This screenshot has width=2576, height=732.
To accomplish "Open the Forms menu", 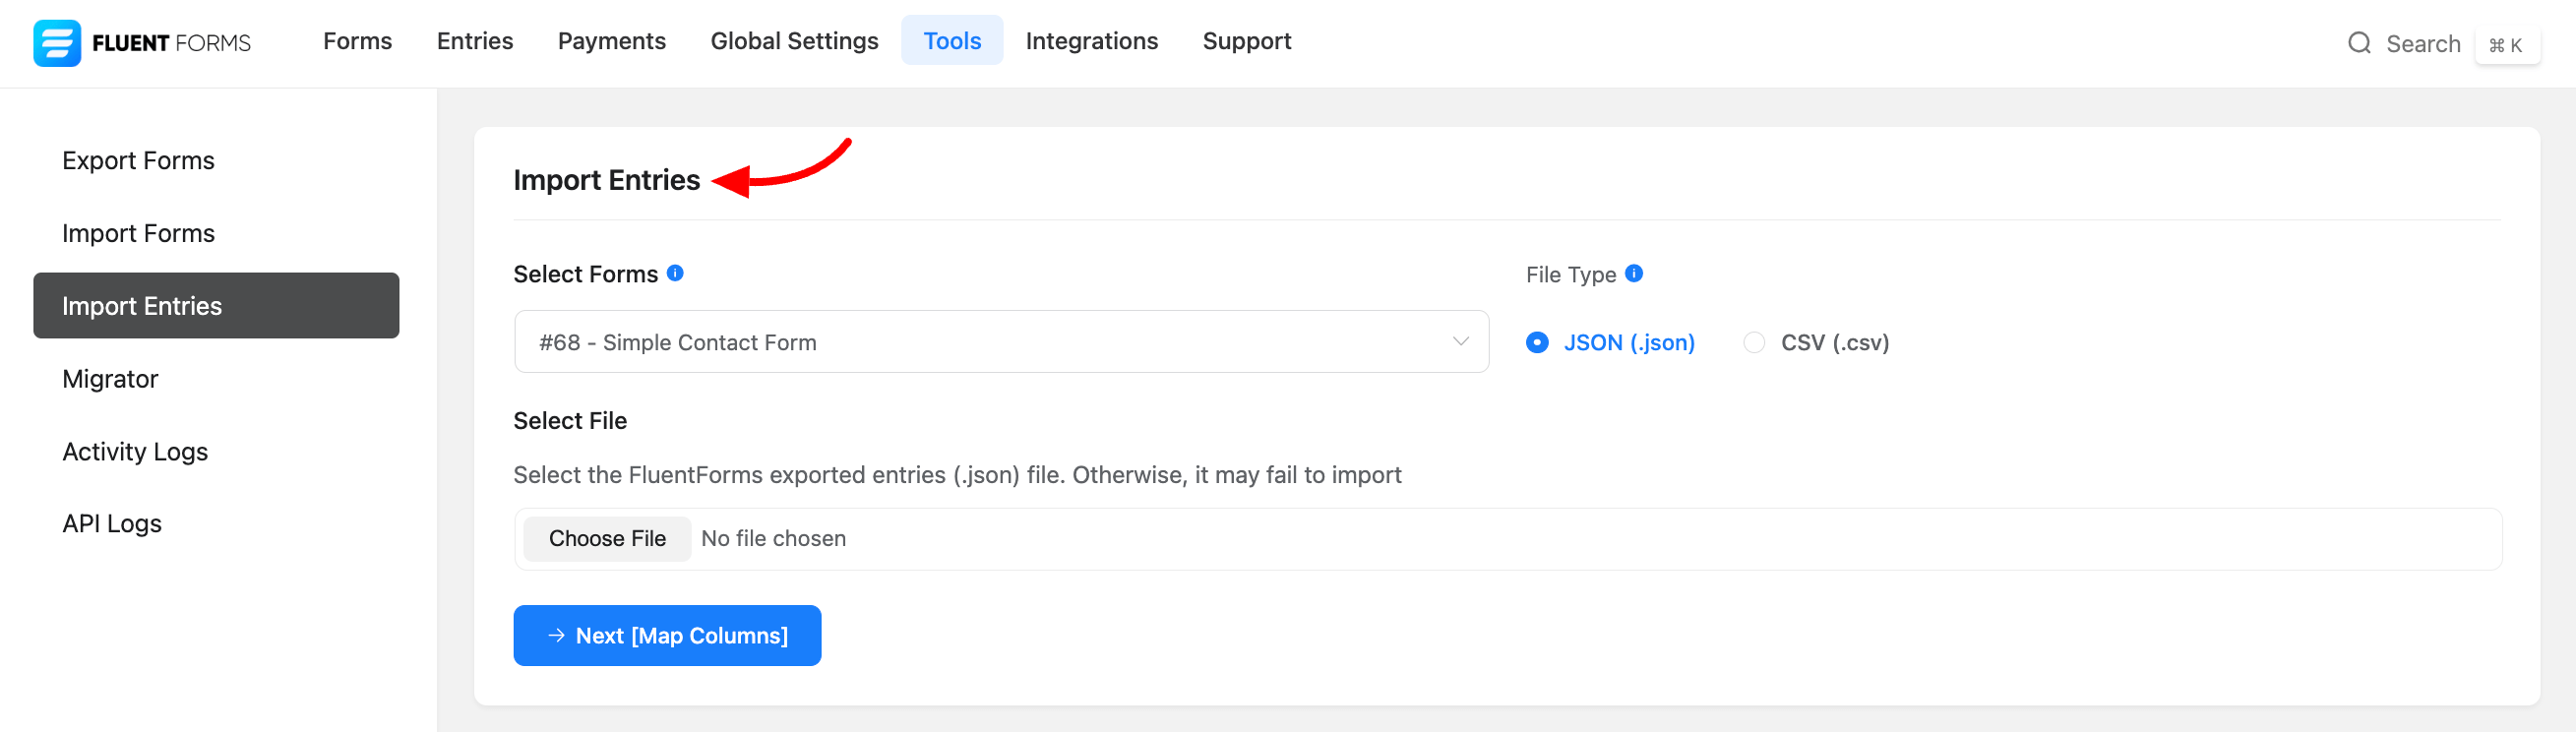I will (x=357, y=41).
